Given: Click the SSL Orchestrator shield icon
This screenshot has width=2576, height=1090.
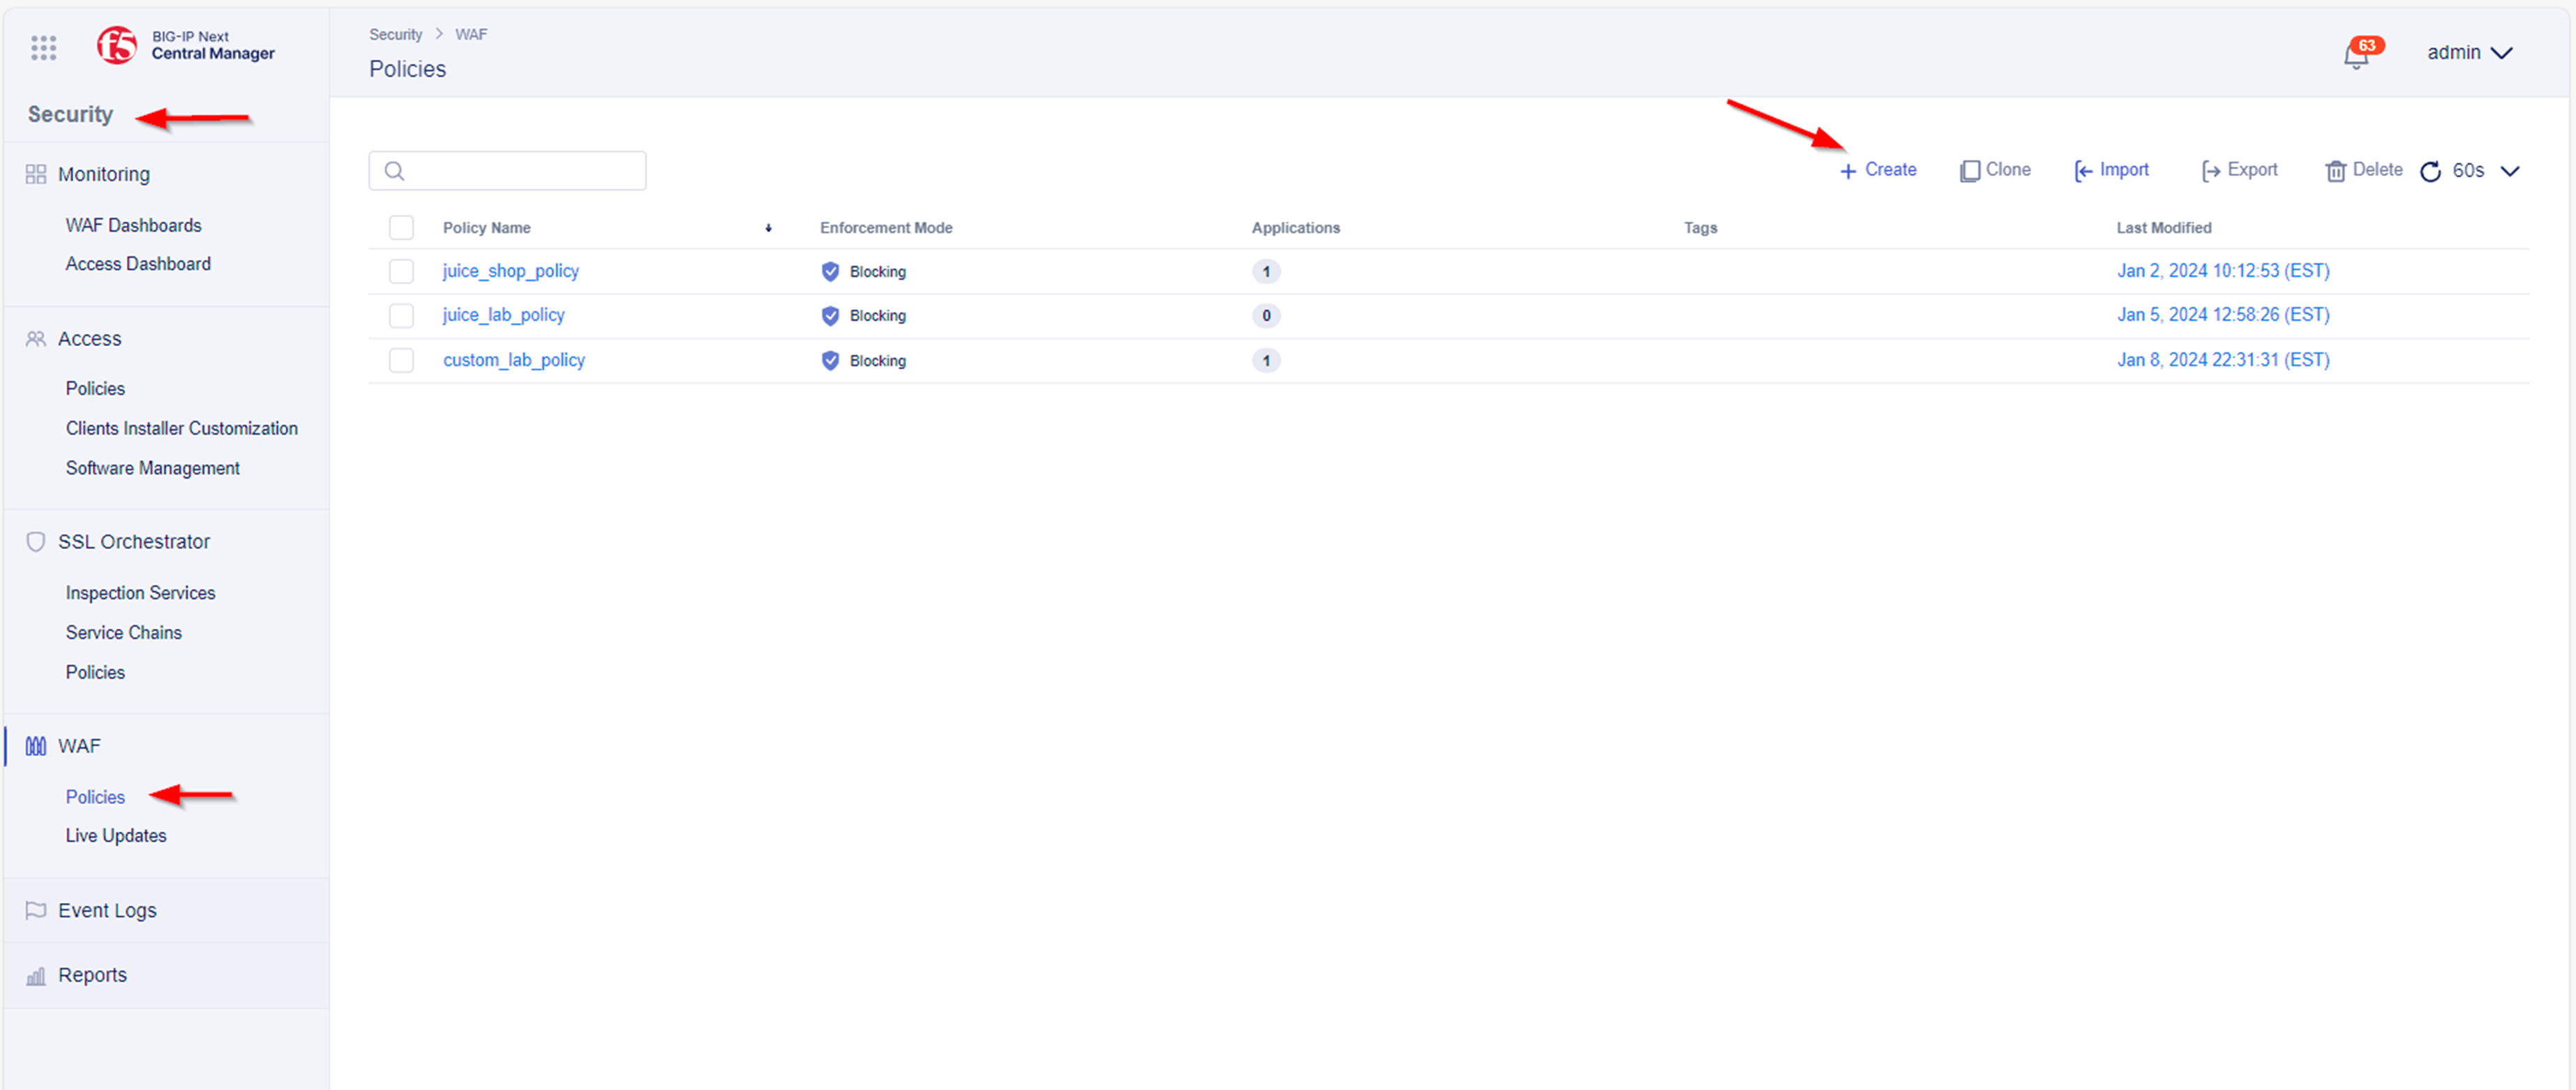Looking at the screenshot, I should pyautogui.click(x=36, y=542).
